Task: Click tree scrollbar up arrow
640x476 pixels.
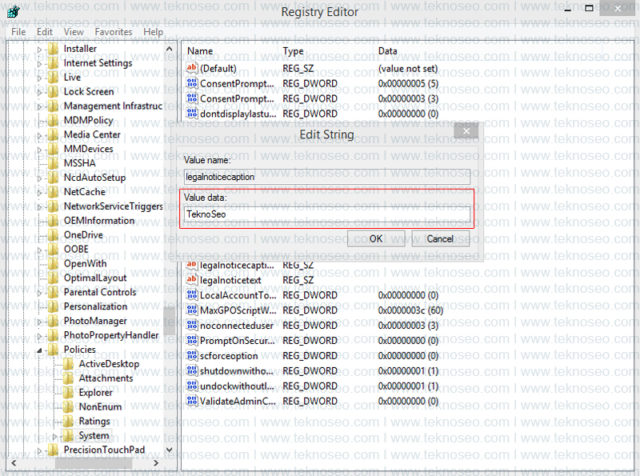Action: pyautogui.click(x=169, y=49)
